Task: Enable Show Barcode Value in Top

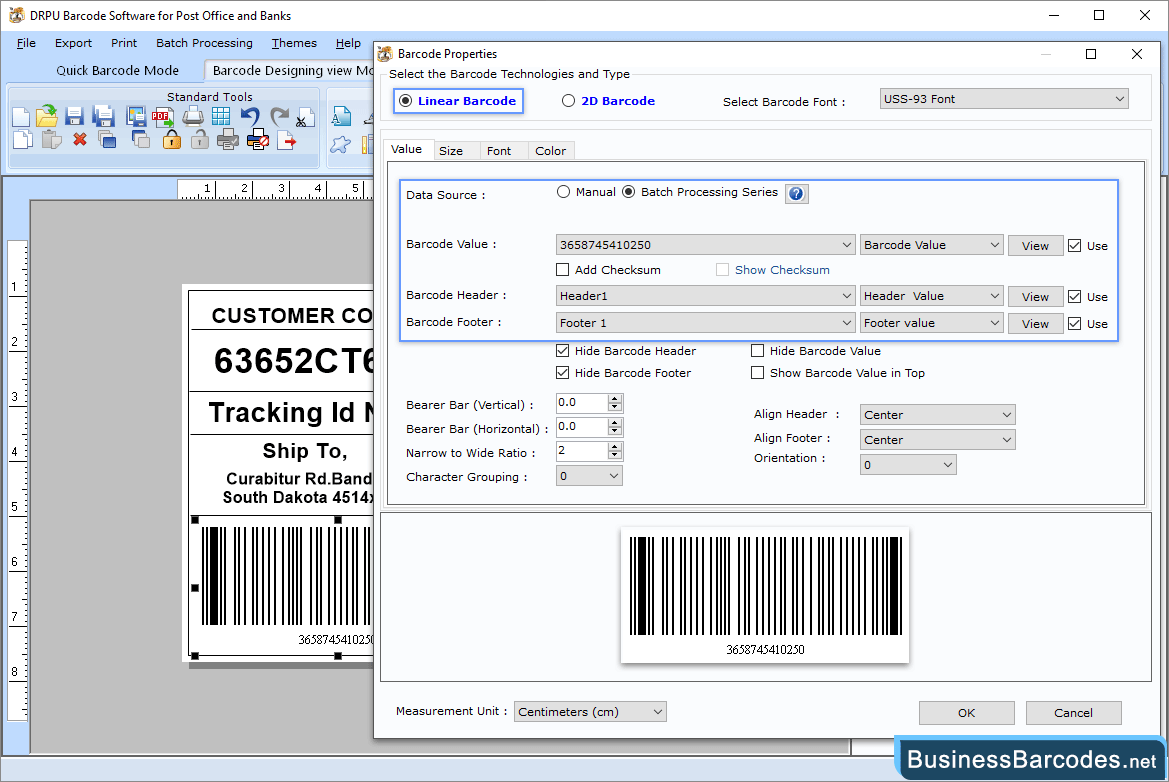Action: click(x=757, y=373)
